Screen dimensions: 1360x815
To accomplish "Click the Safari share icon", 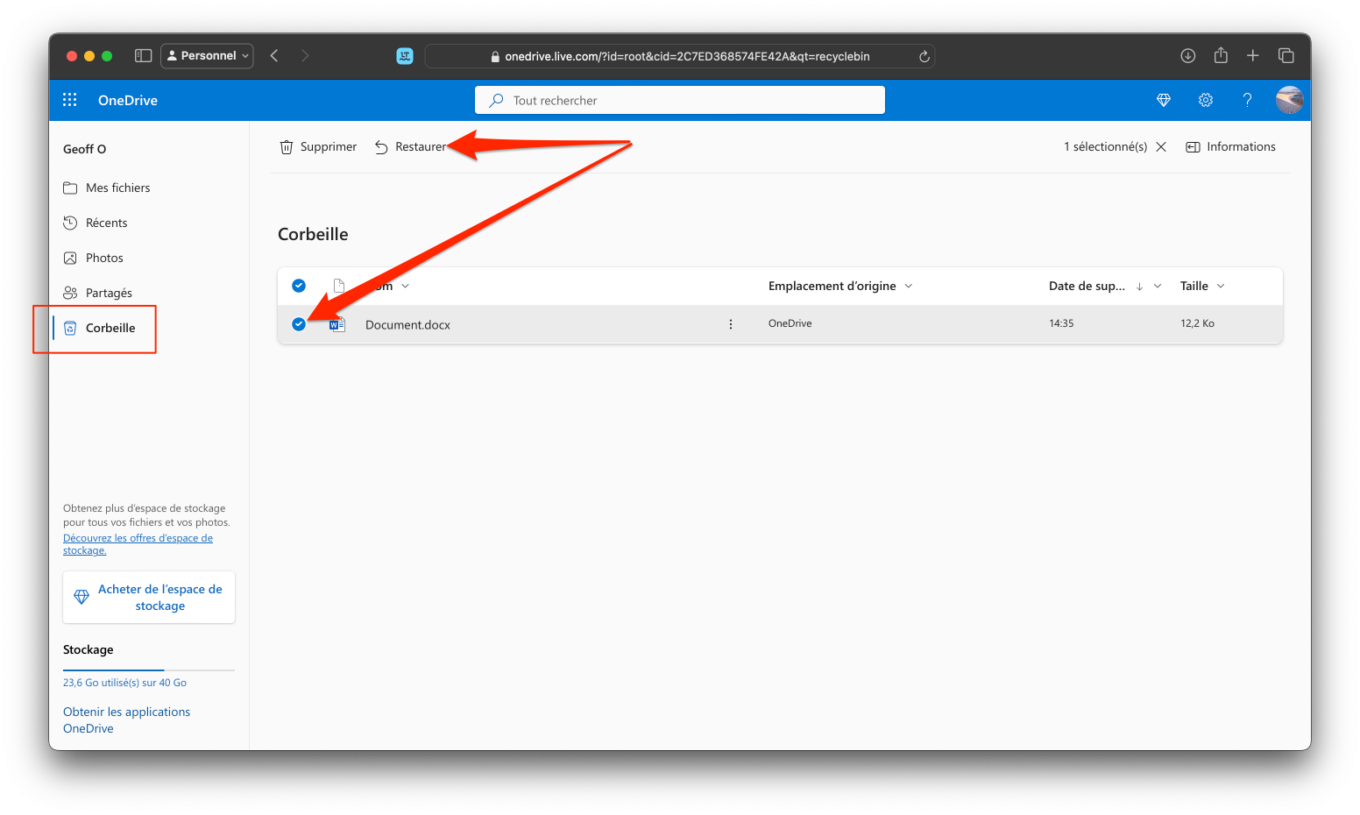I will click(1221, 55).
